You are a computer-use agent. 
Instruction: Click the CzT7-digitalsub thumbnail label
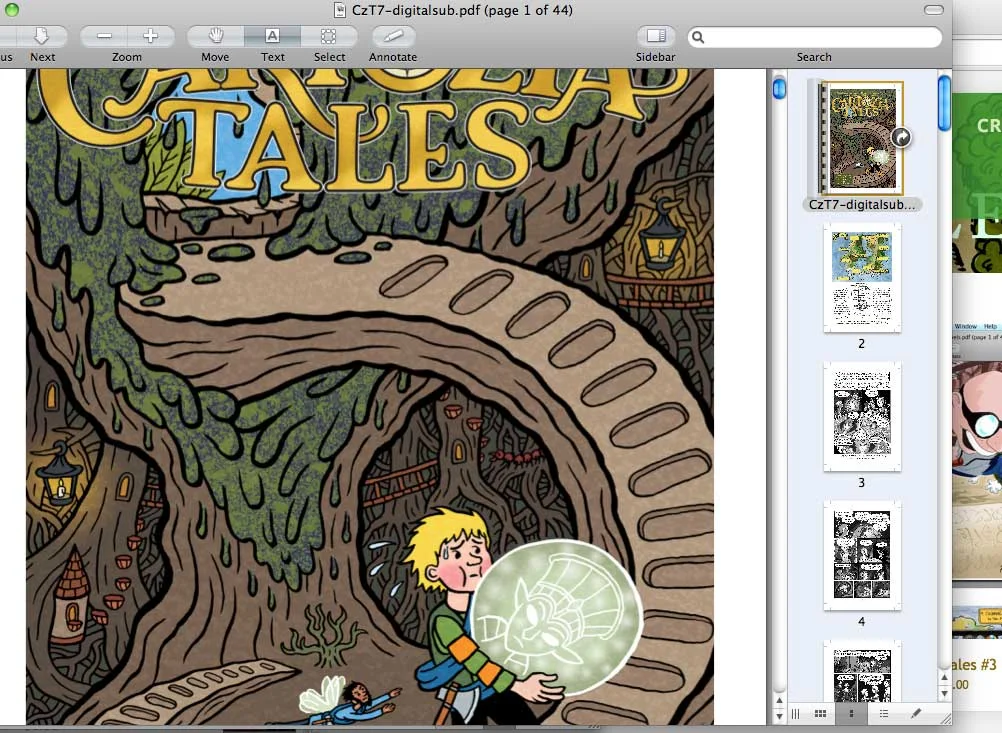861,204
